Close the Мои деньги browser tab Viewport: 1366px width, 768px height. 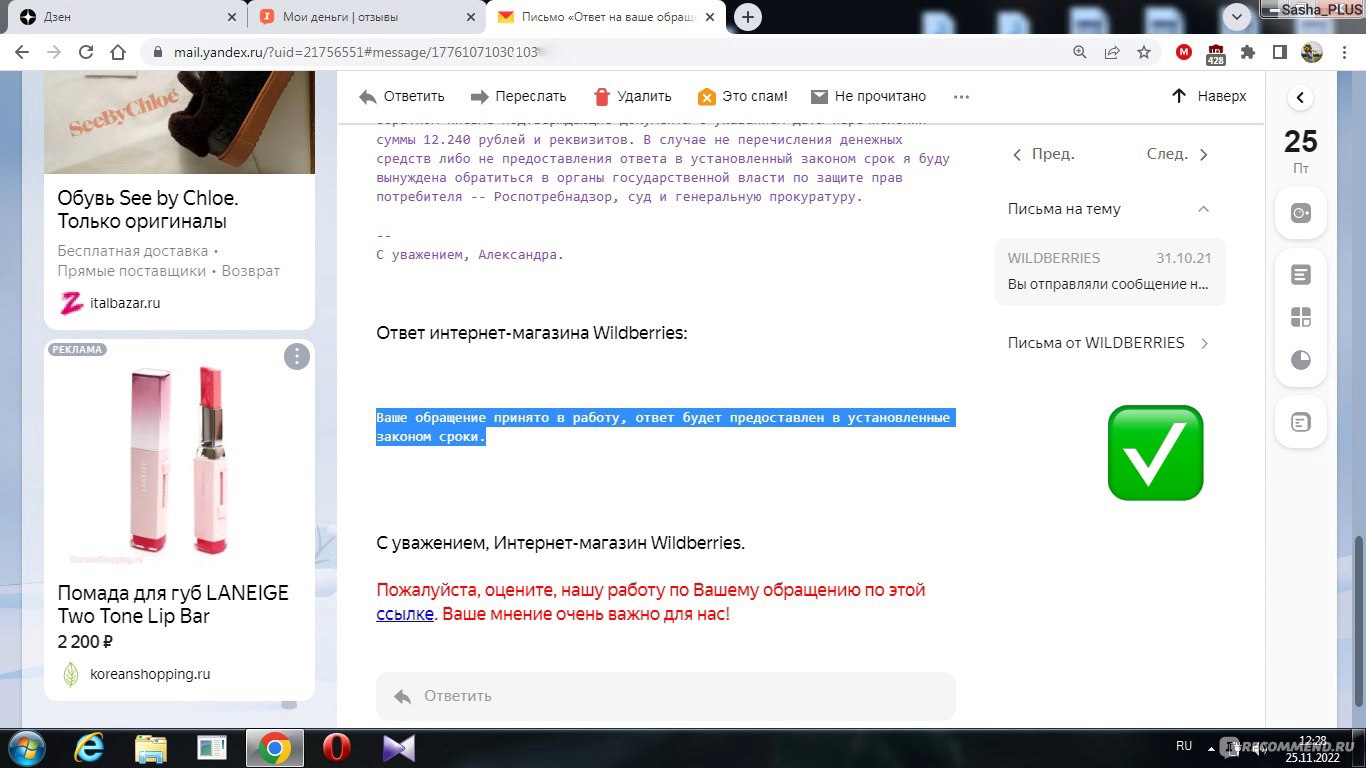click(470, 17)
